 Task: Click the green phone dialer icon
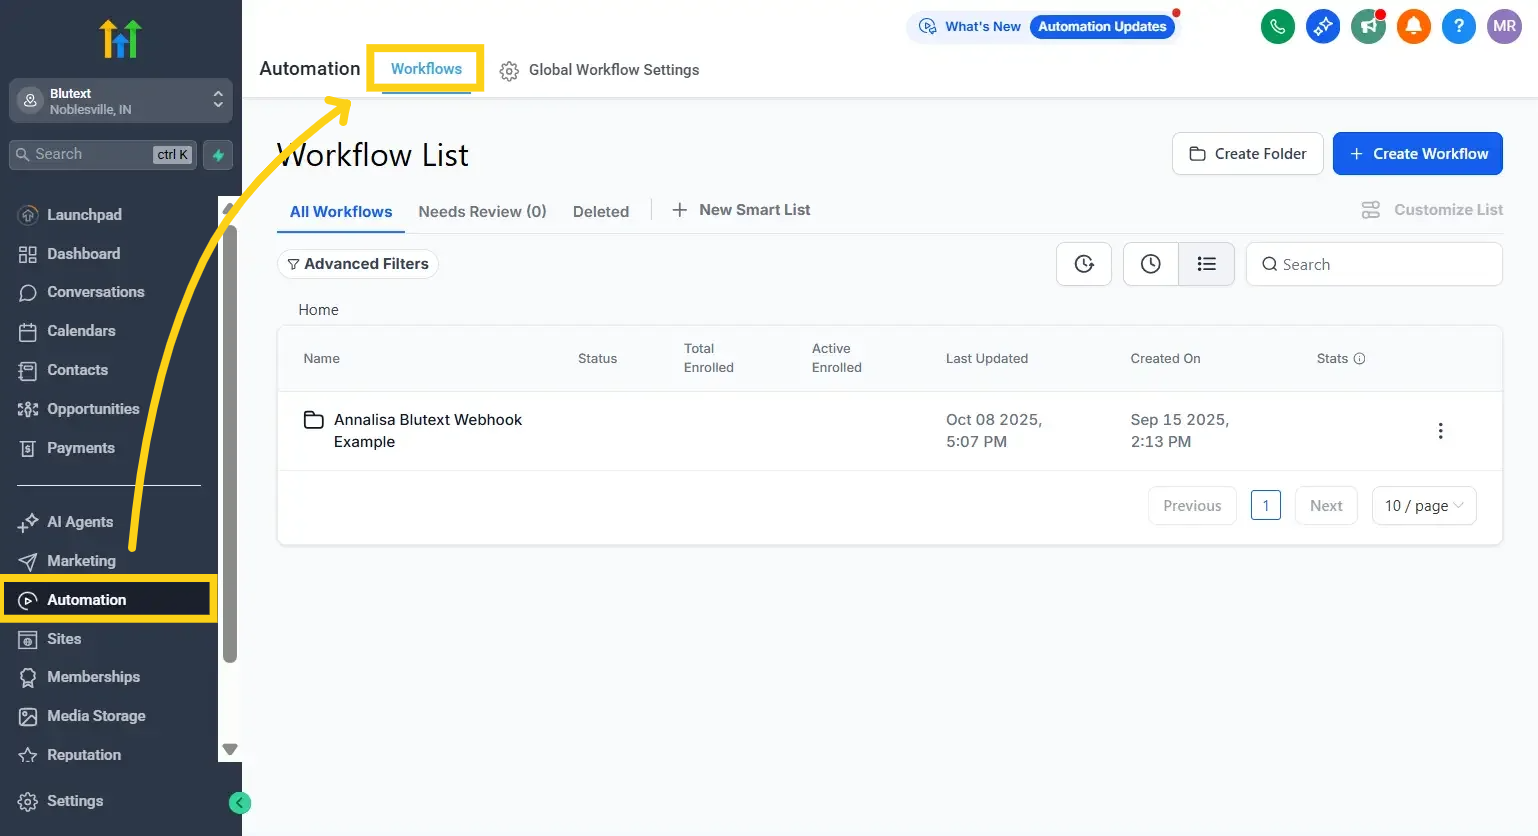(1277, 27)
